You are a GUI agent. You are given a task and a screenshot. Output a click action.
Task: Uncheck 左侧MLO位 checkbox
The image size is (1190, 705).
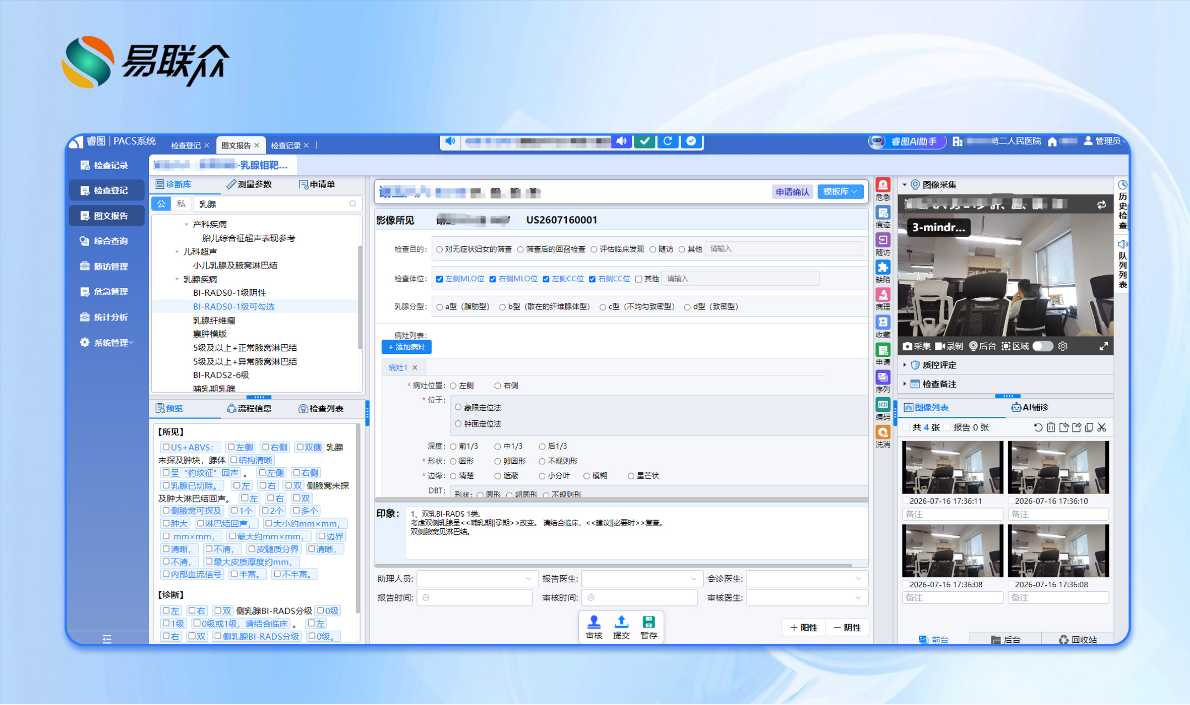click(439, 279)
